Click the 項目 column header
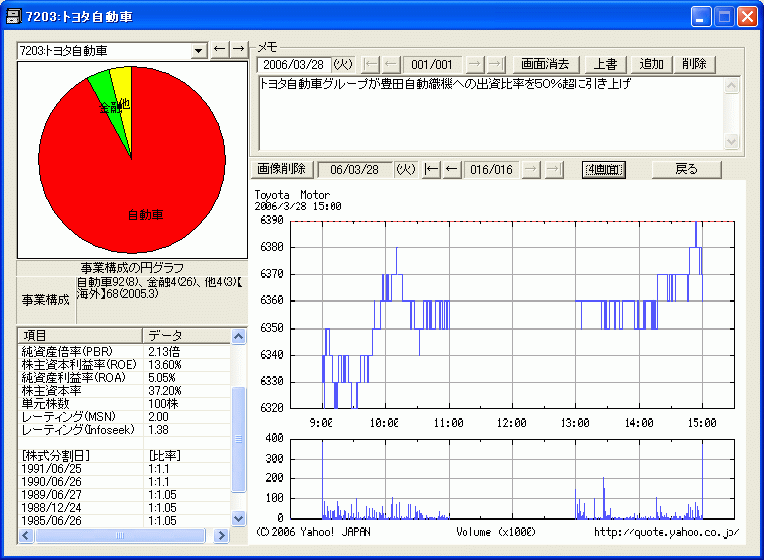Viewport: 764px width, 560px height. (x=80, y=335)
